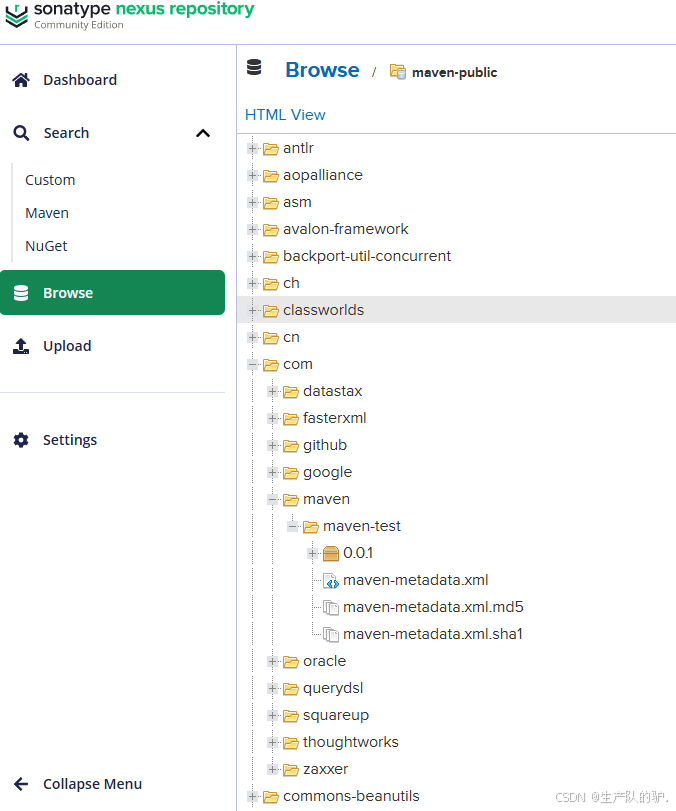Collapse the maven-test node
This screenshot has height=811, width=676.
tap(293, 527)
